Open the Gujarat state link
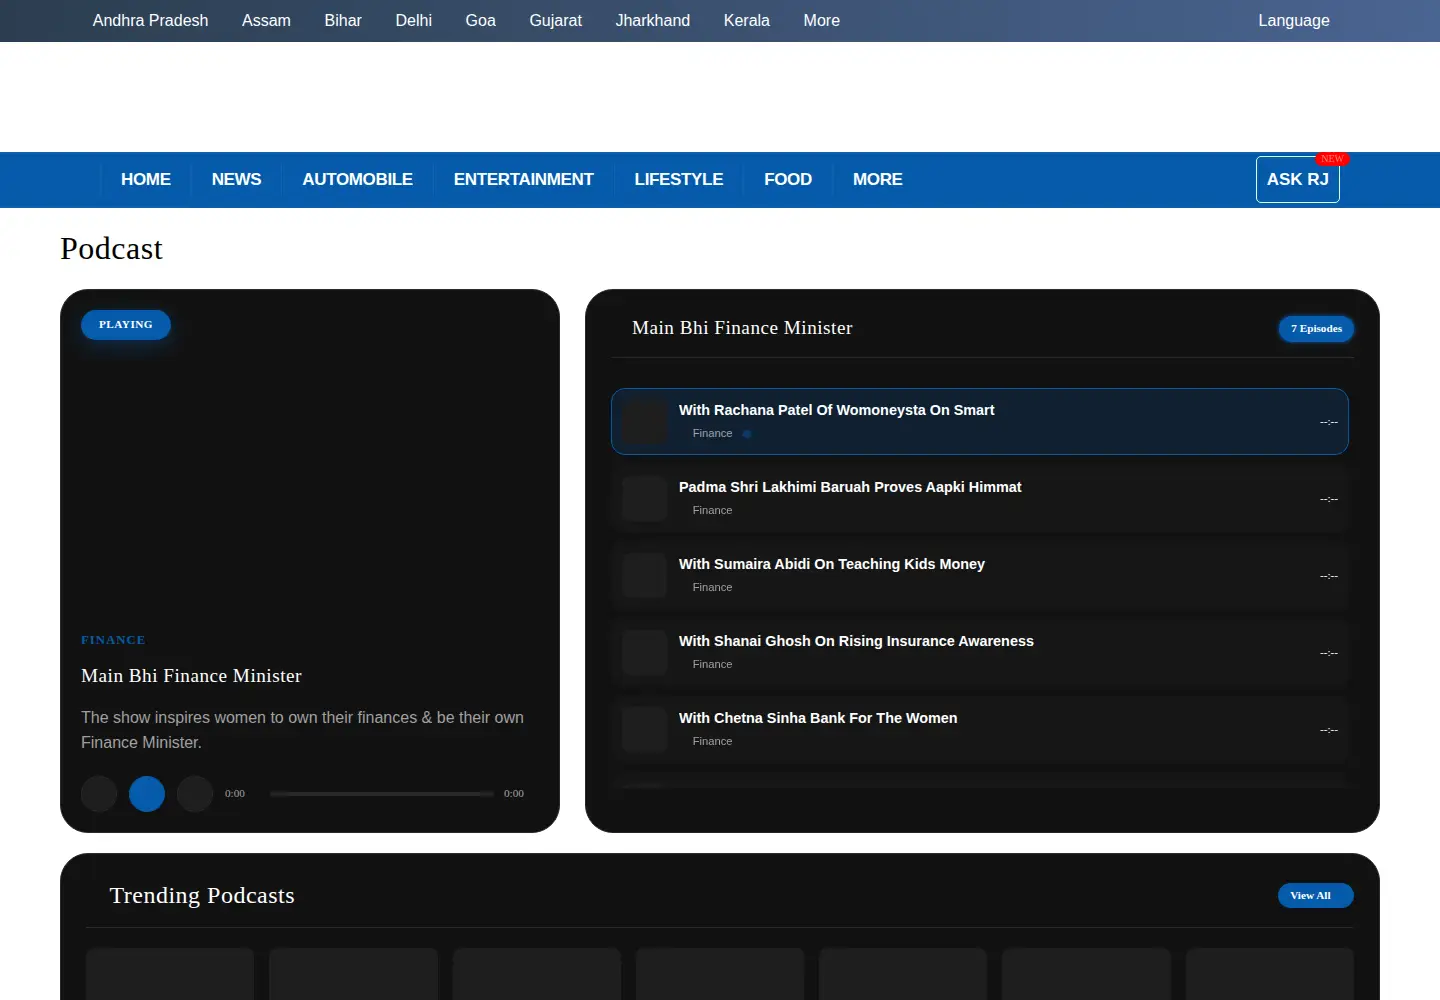Viewport: 1440px width, 1000px height. (x=556, y=20)
